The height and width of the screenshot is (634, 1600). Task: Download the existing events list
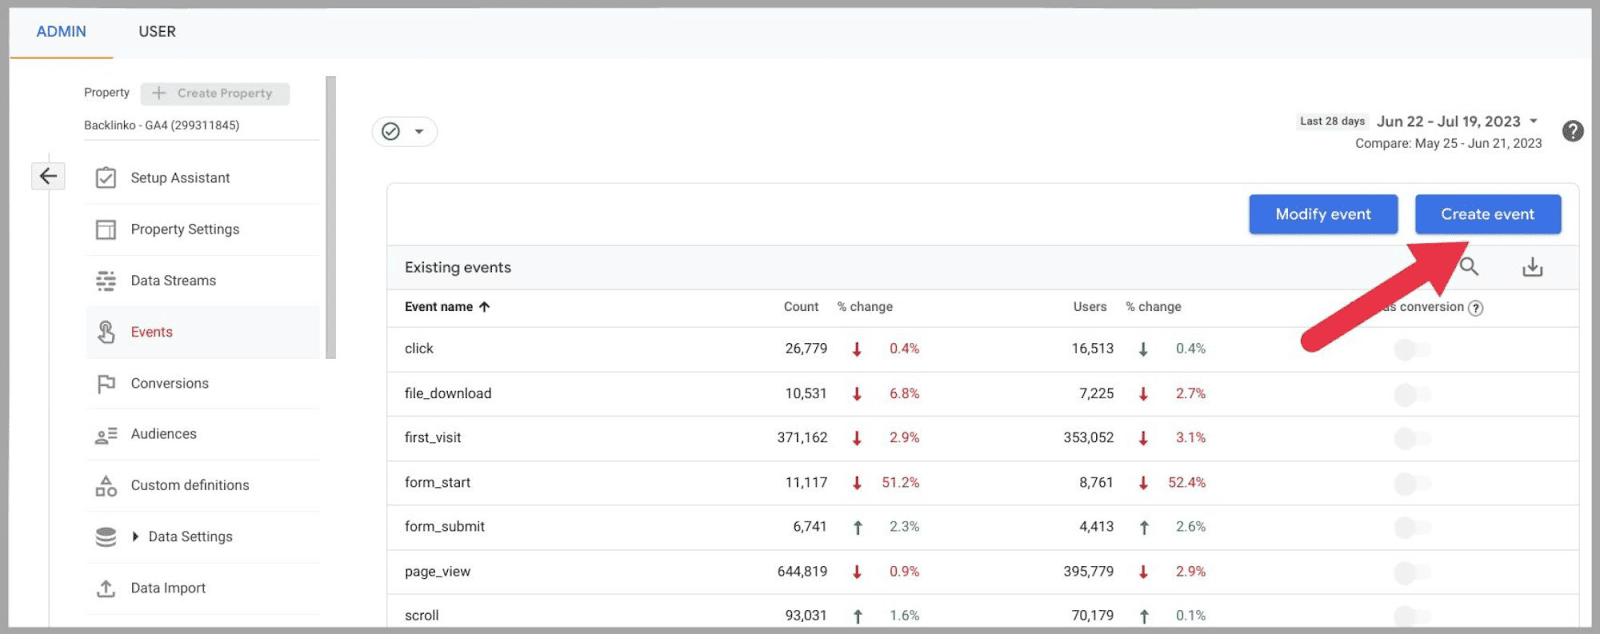[x=1532, y=267]
